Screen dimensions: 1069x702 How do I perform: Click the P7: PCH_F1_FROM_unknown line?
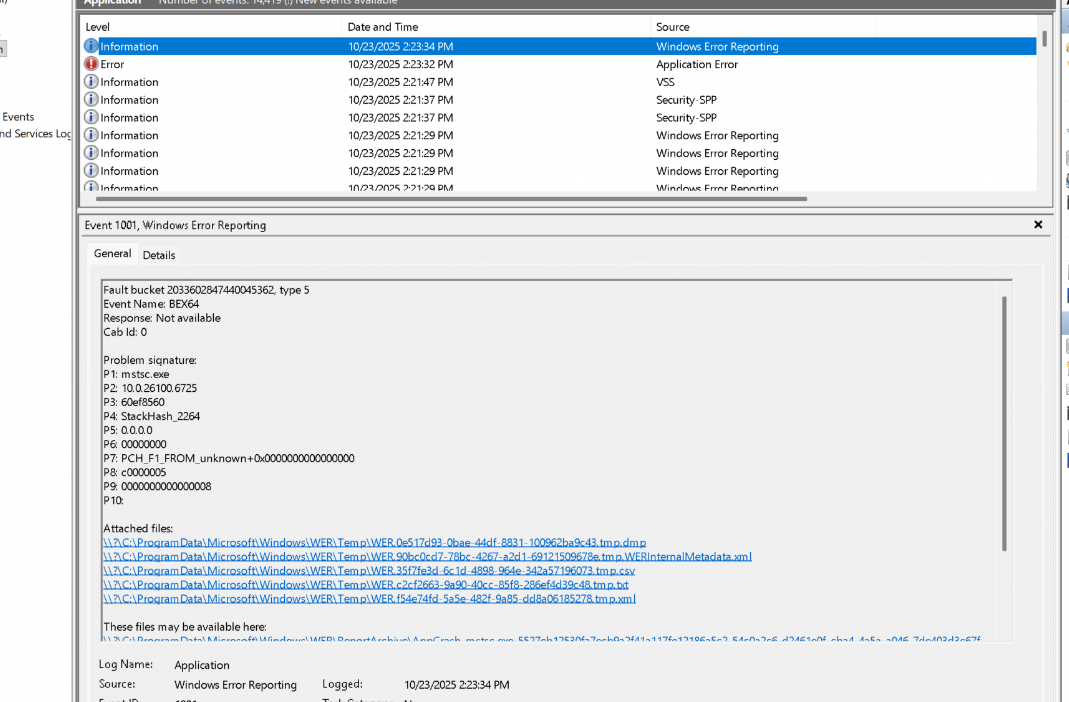pos(228,458)
